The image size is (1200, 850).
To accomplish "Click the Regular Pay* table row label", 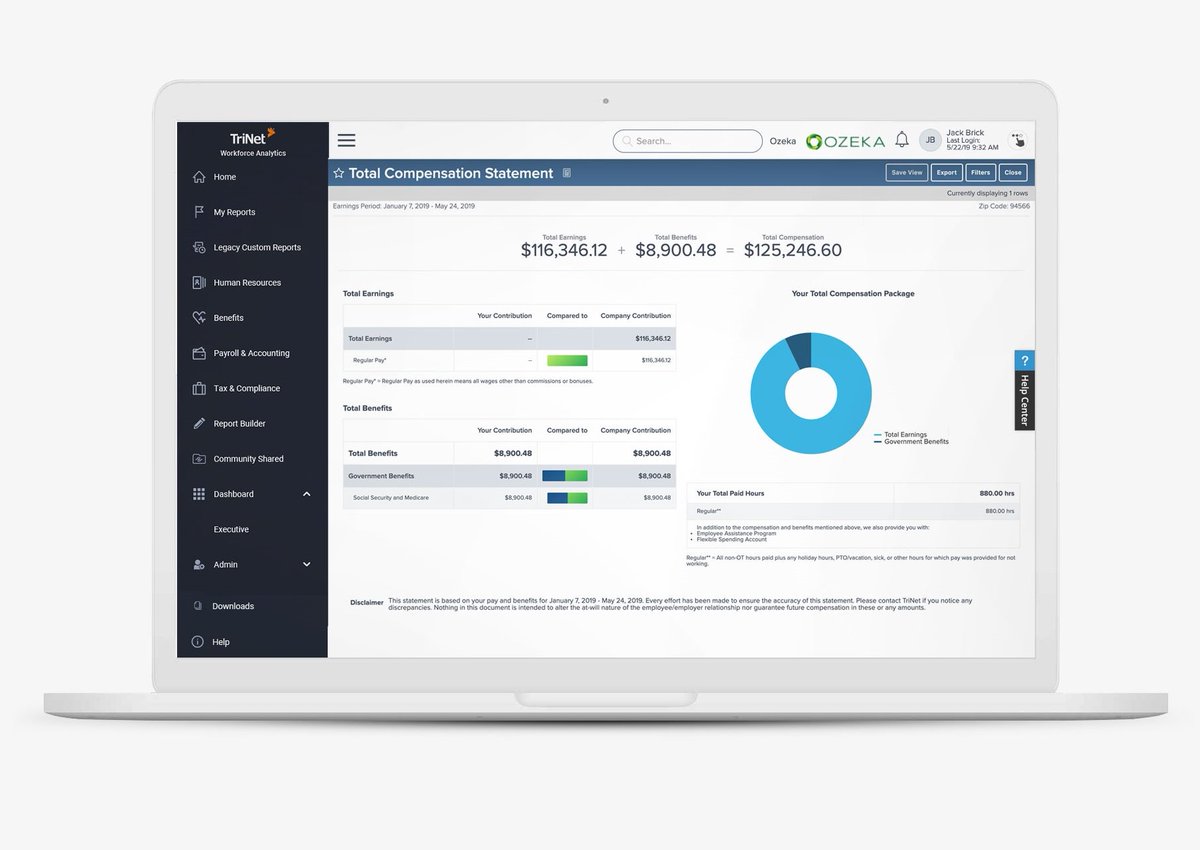I will coord(370,360).
